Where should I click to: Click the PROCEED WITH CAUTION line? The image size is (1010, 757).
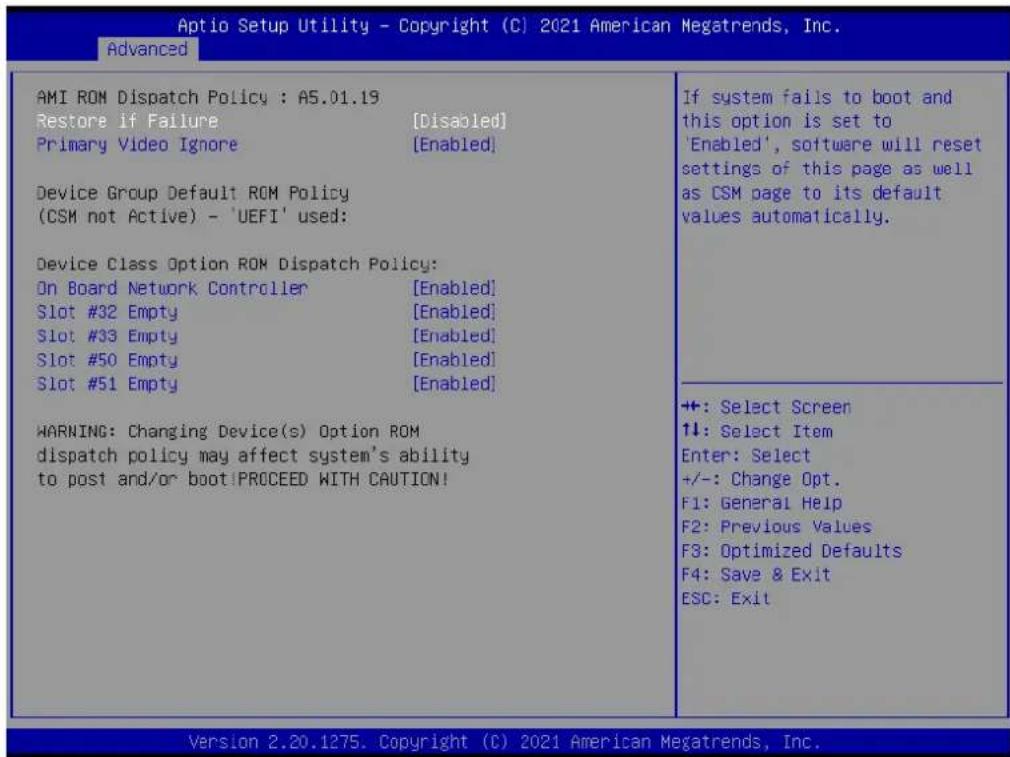point(242,479)
